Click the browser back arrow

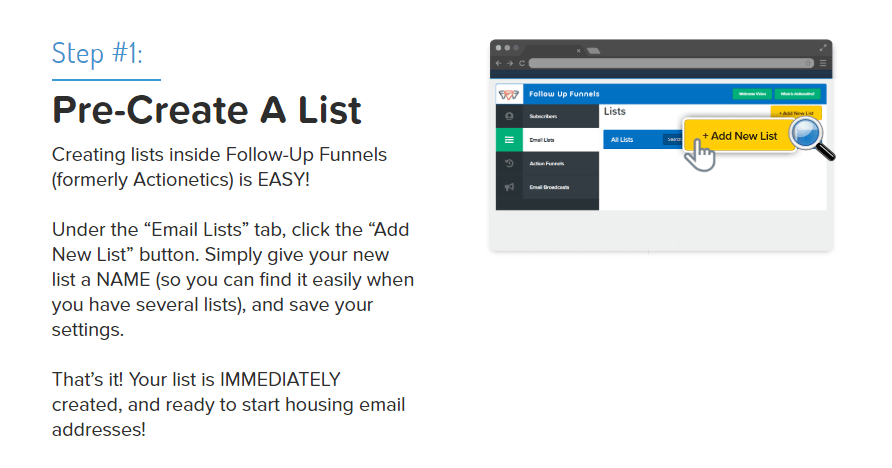coord(499,63)
